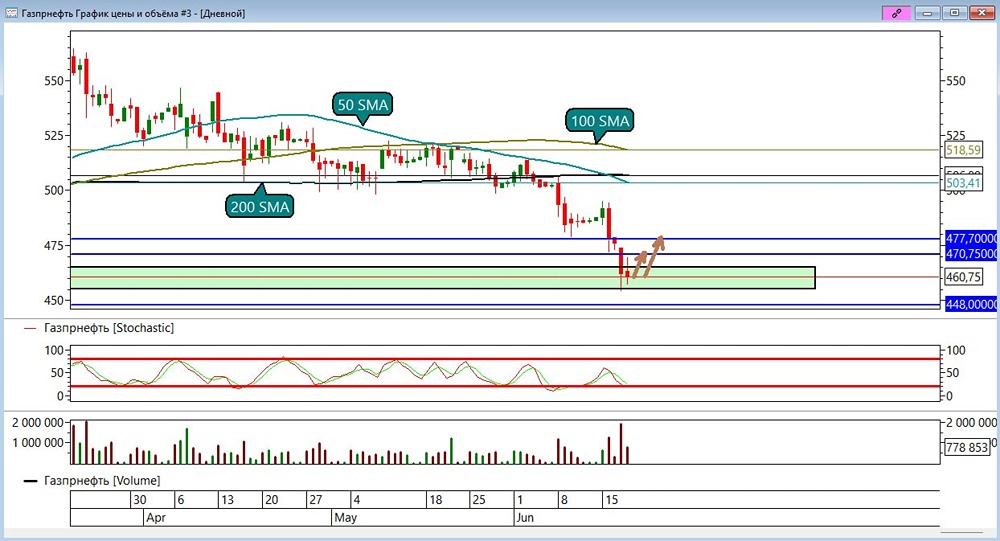Image resolution: width=1000 pixels, height=541 pixels.
Task: Click the date label '8' on the time axis
Action: (564, 500)
